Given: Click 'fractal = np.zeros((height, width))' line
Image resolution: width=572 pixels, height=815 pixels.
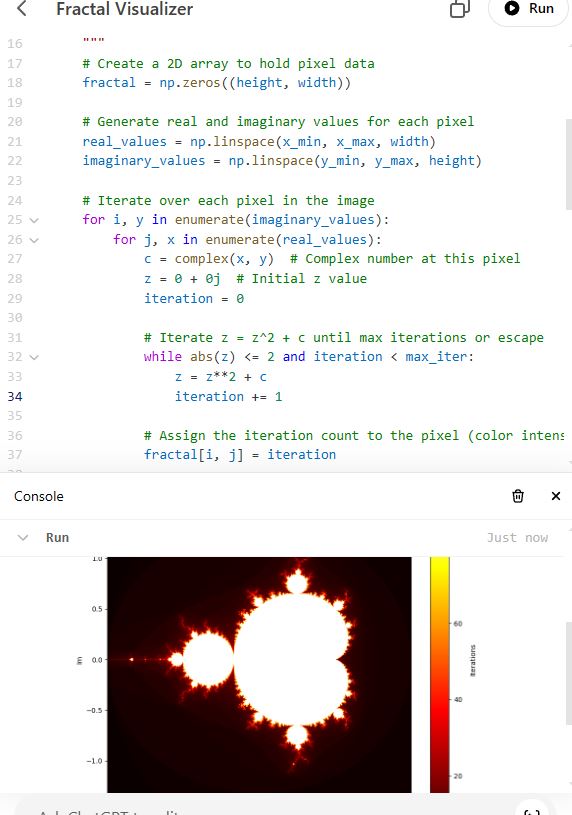Looking at the screenshot, I should coord(216,83).
